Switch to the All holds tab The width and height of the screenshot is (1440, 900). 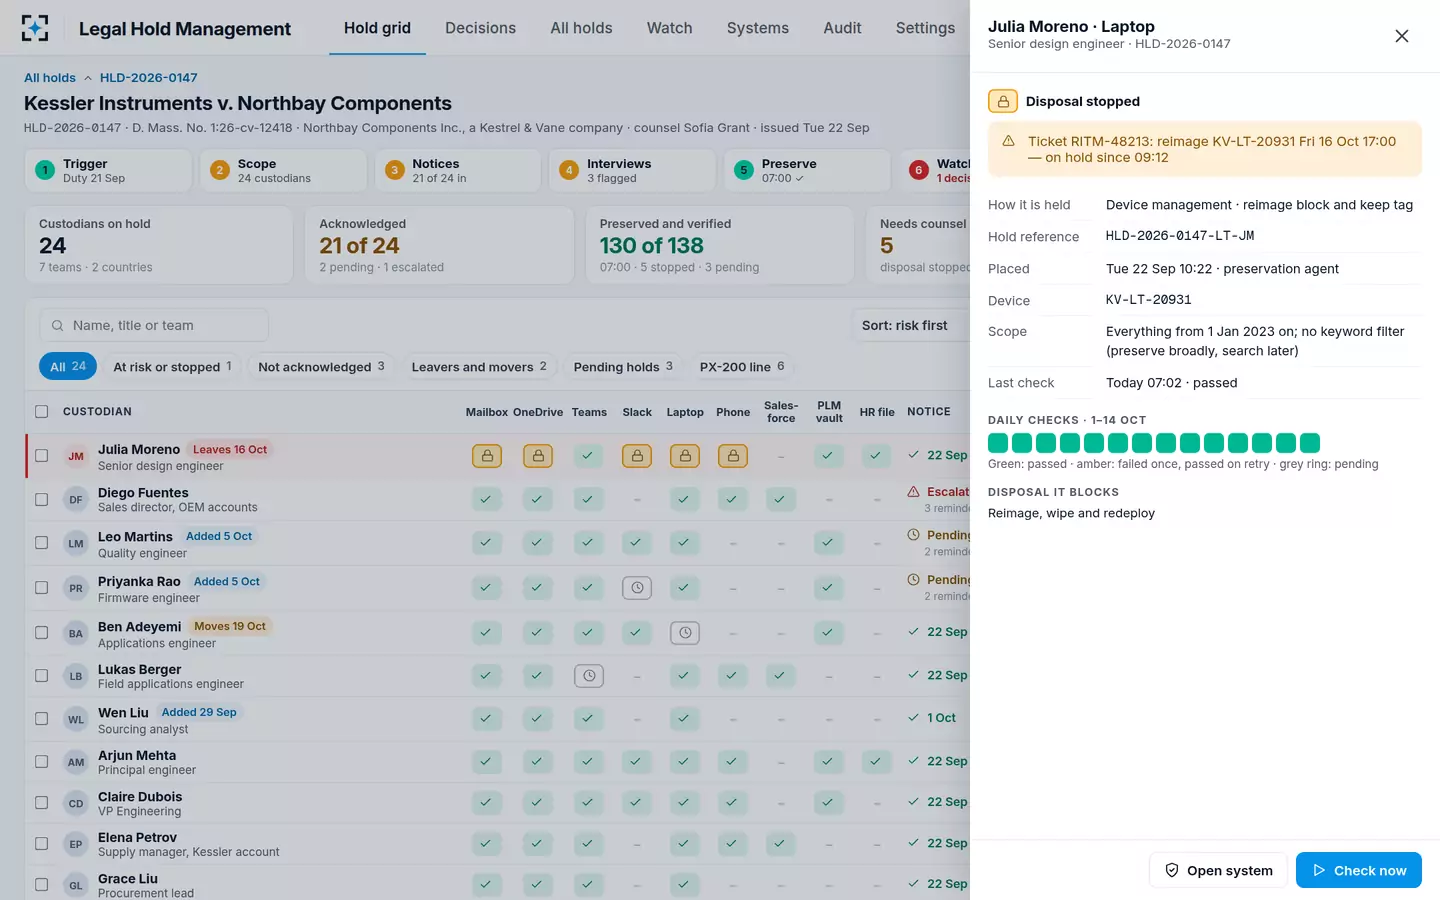pyautogui.click(x=581, y=28)
